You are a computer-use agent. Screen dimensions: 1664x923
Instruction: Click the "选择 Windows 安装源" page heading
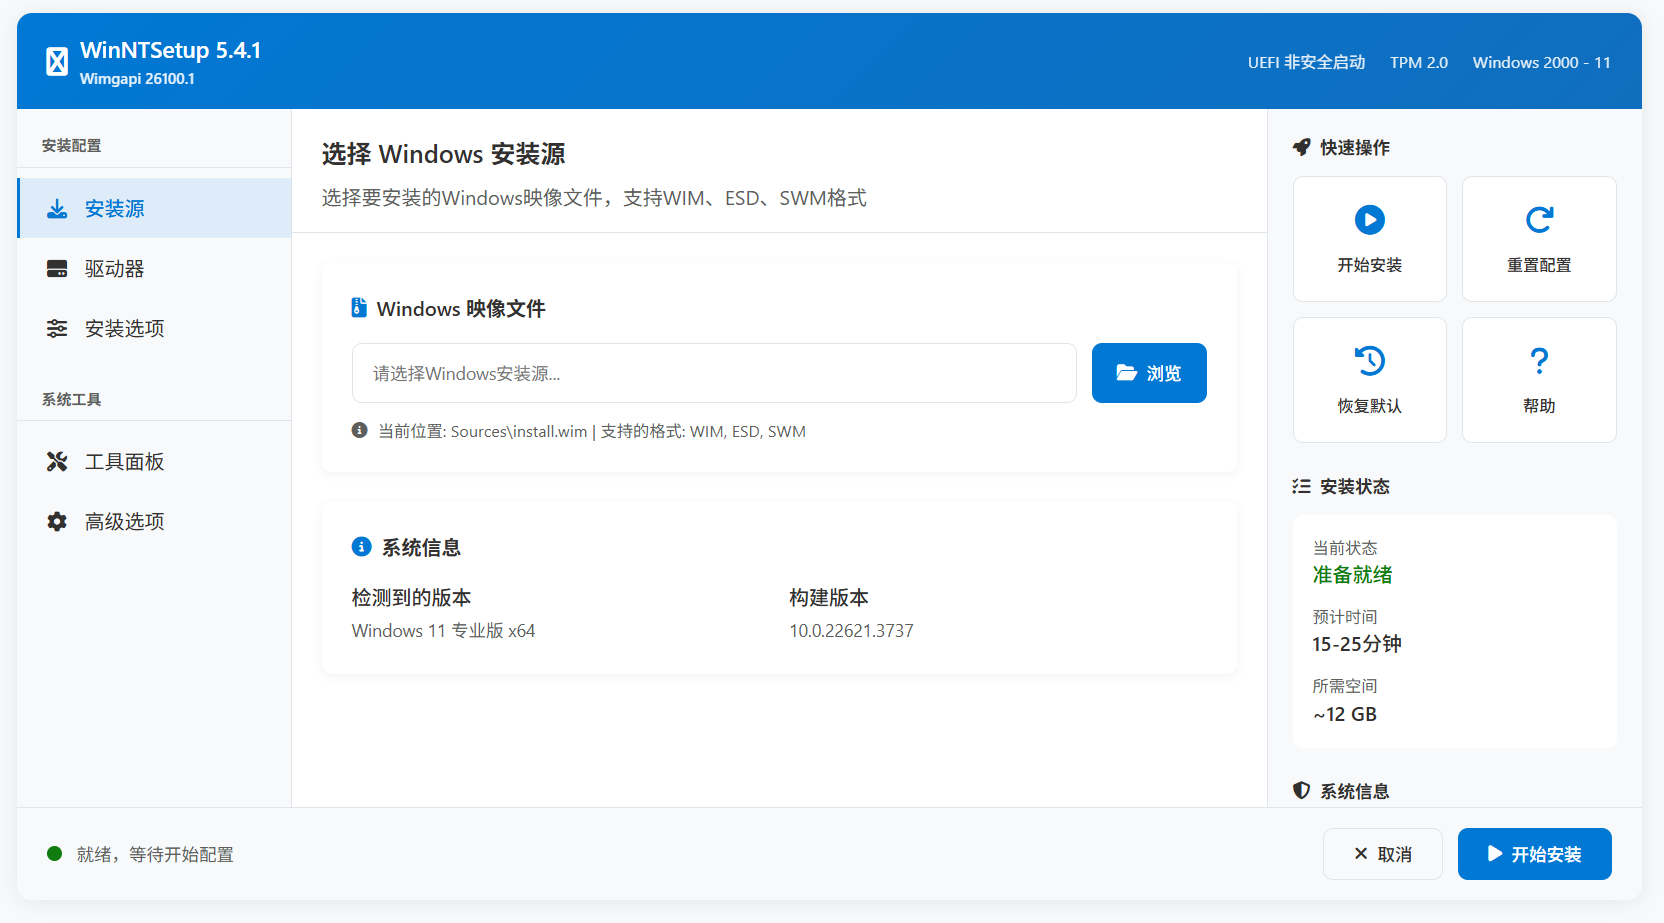(x=443, y=154)
